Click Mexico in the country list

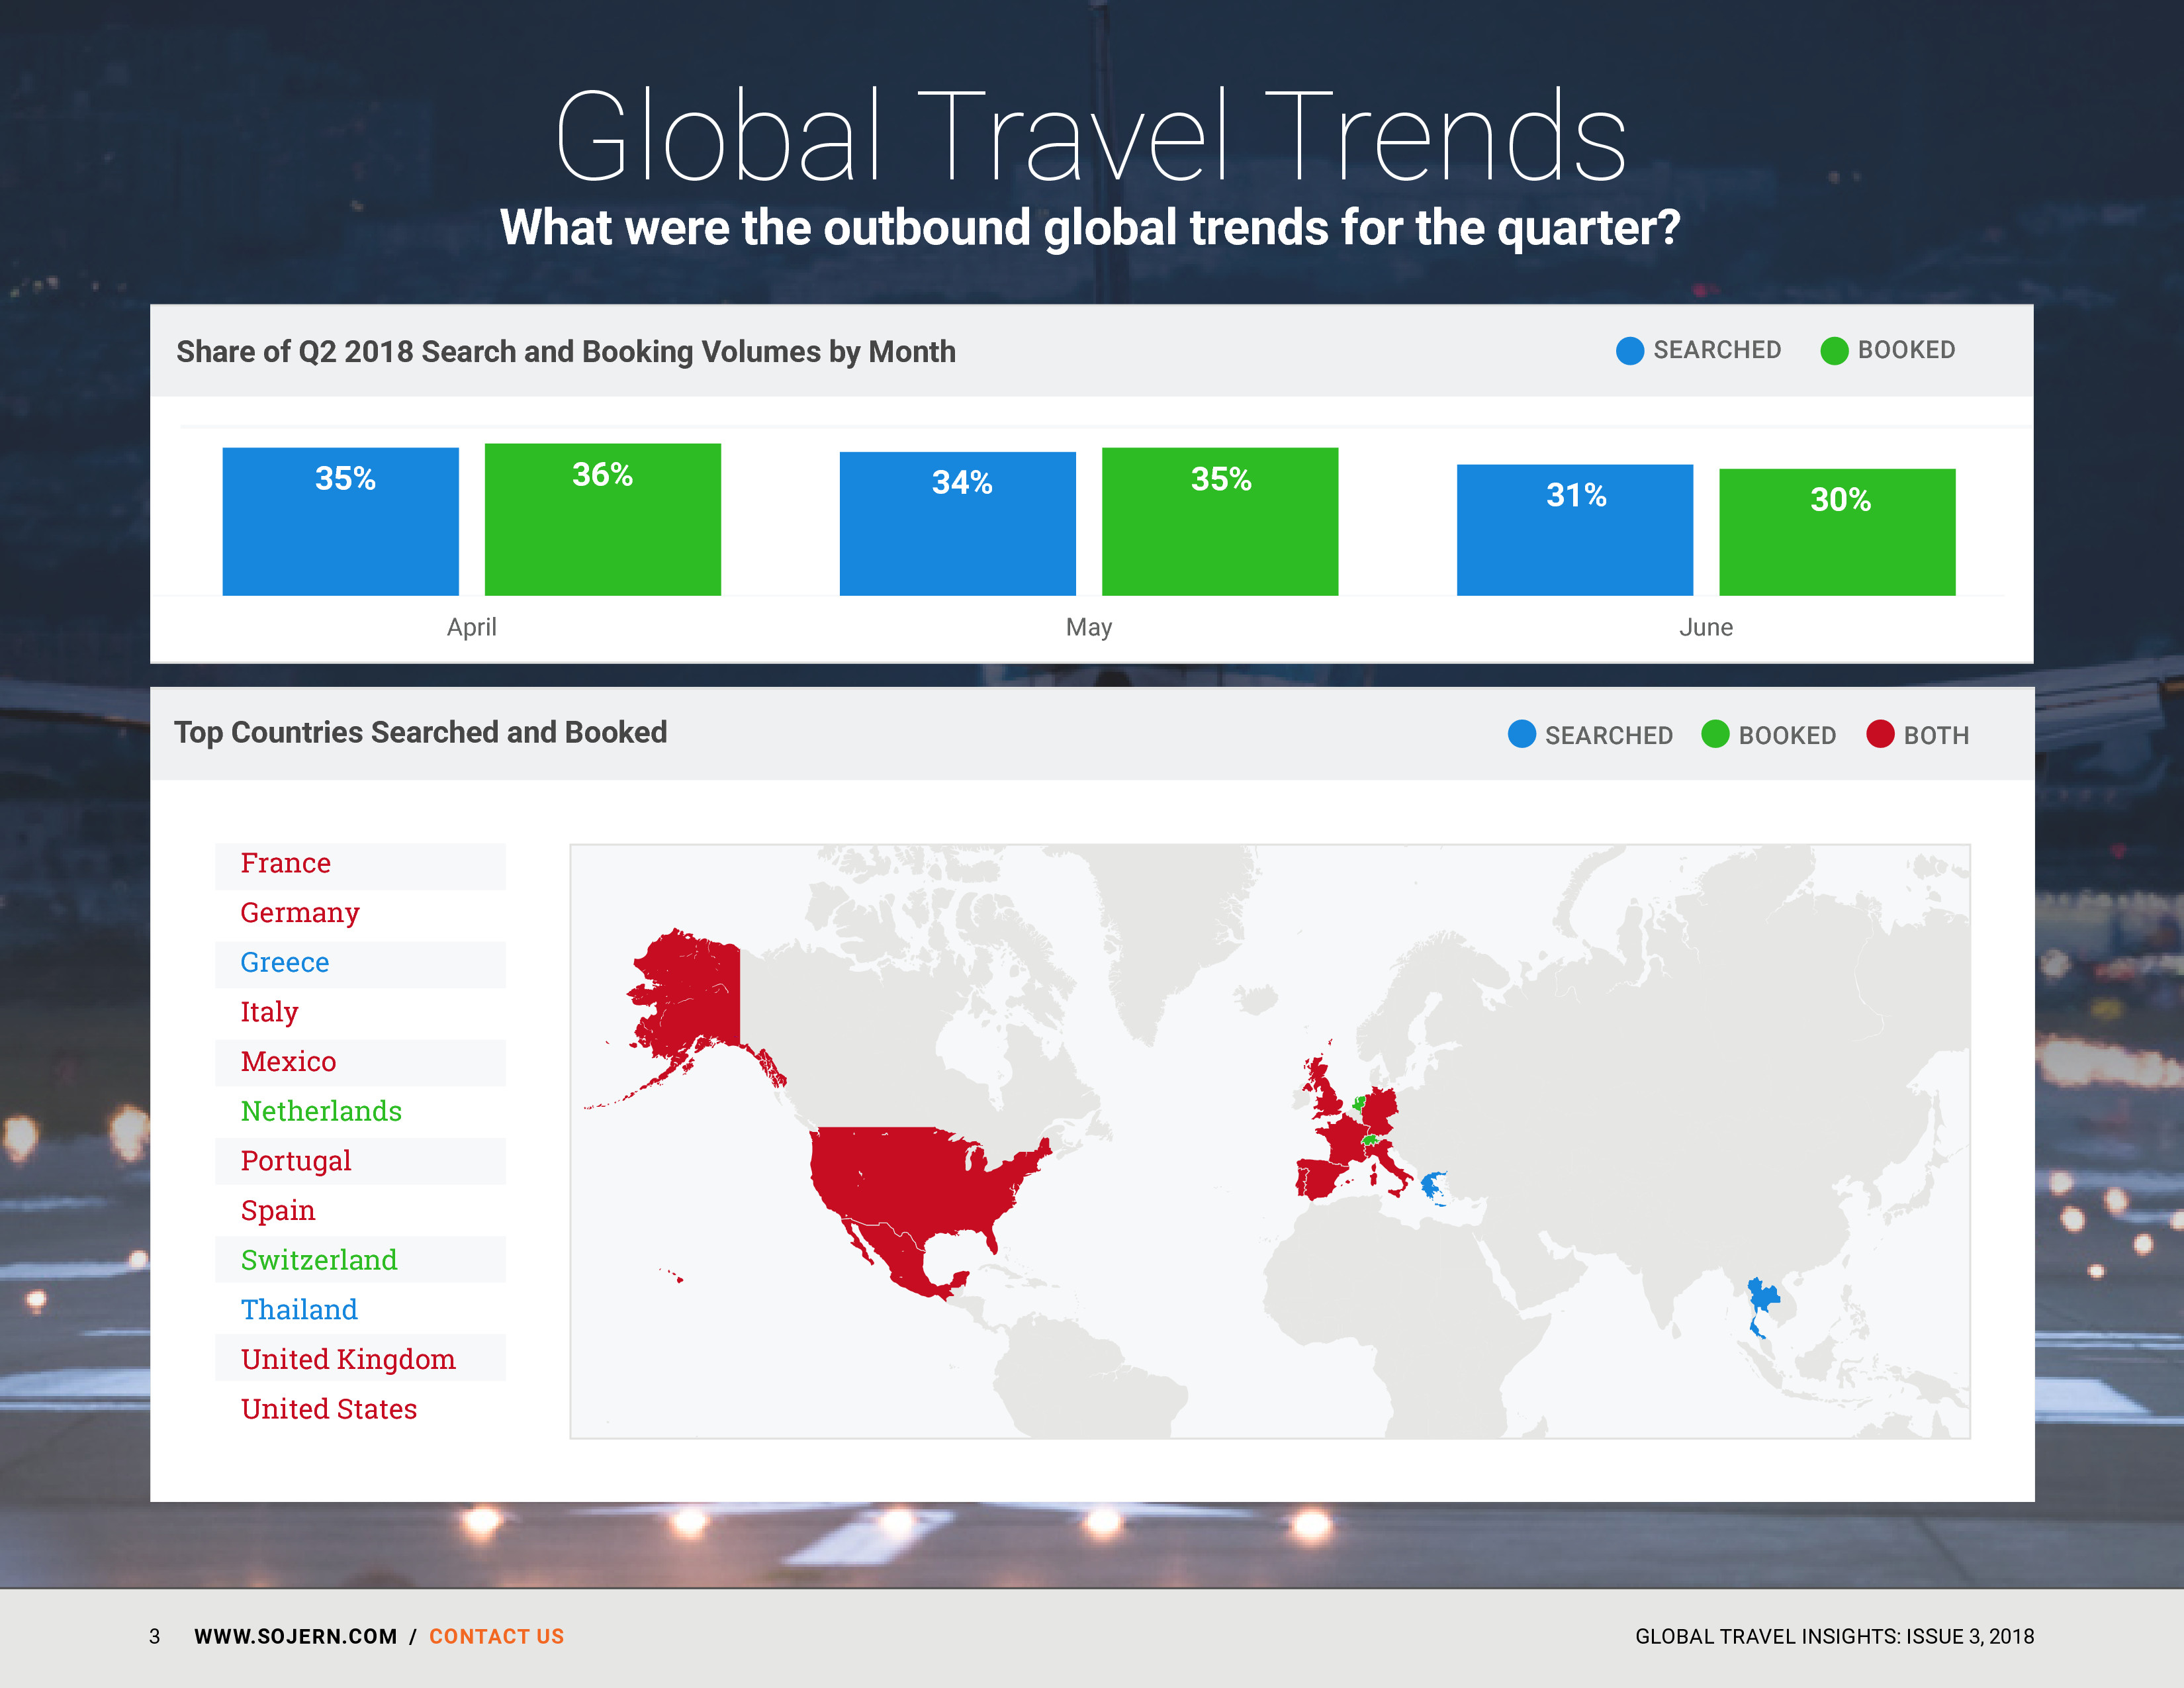pos(288,1061)
